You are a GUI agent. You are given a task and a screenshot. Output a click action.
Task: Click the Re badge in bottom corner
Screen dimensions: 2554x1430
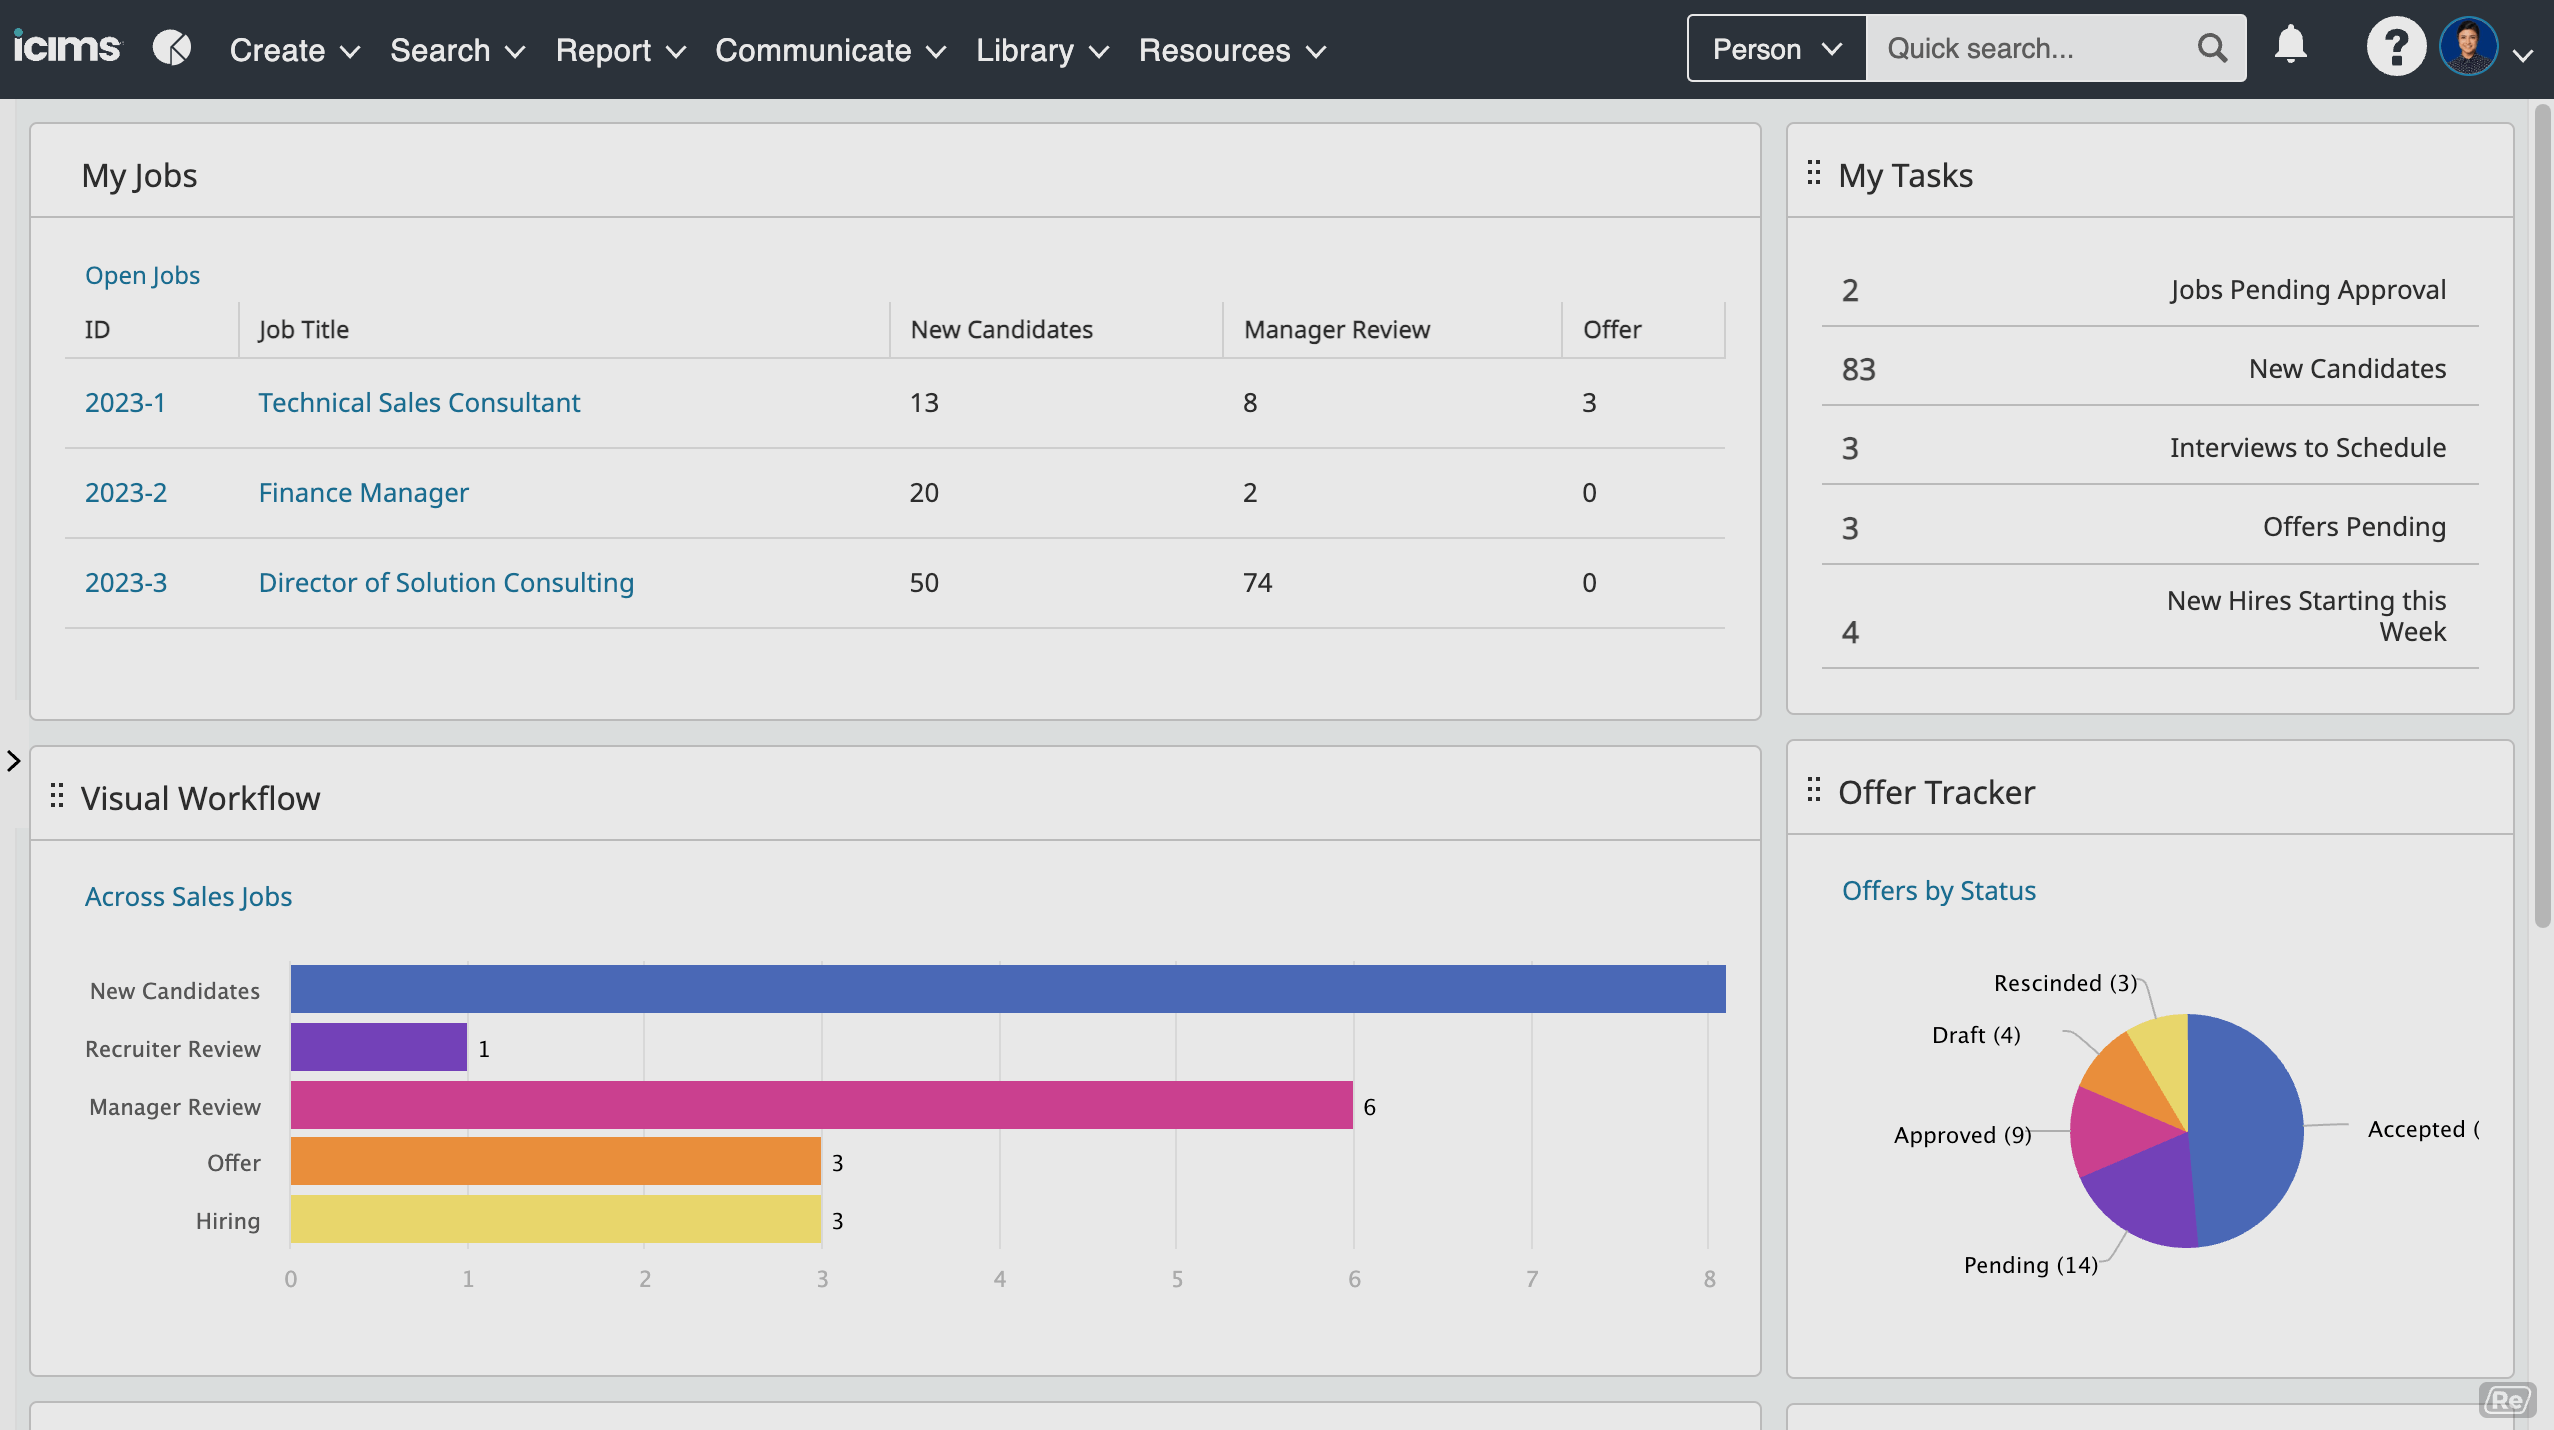tap(2507, 1400)
